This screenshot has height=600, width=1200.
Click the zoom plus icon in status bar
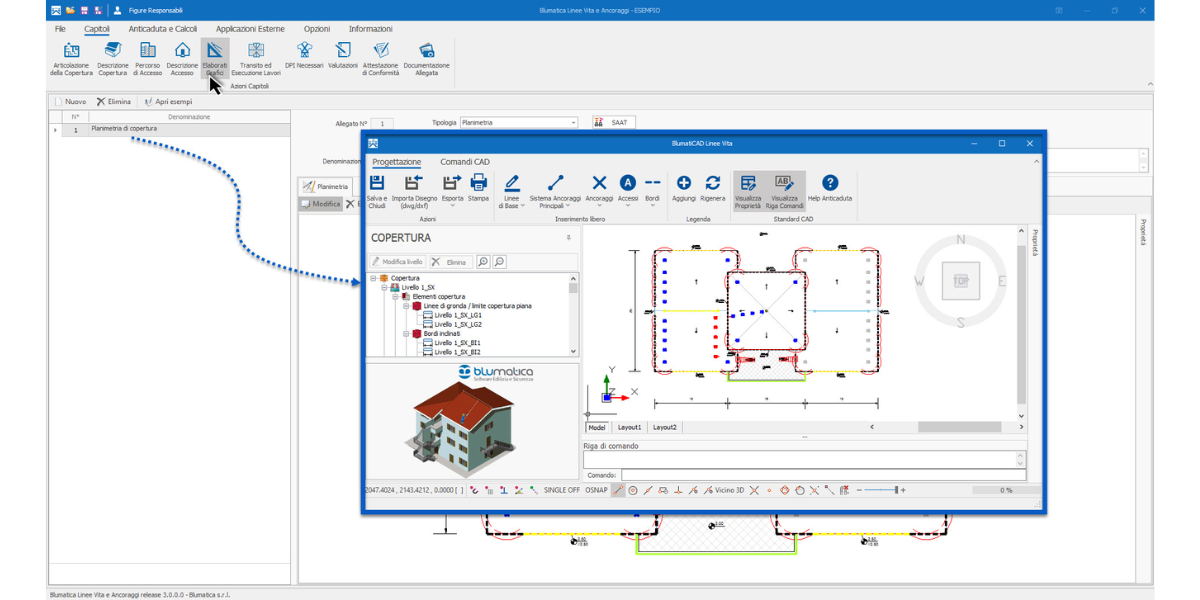coord(903,490)
